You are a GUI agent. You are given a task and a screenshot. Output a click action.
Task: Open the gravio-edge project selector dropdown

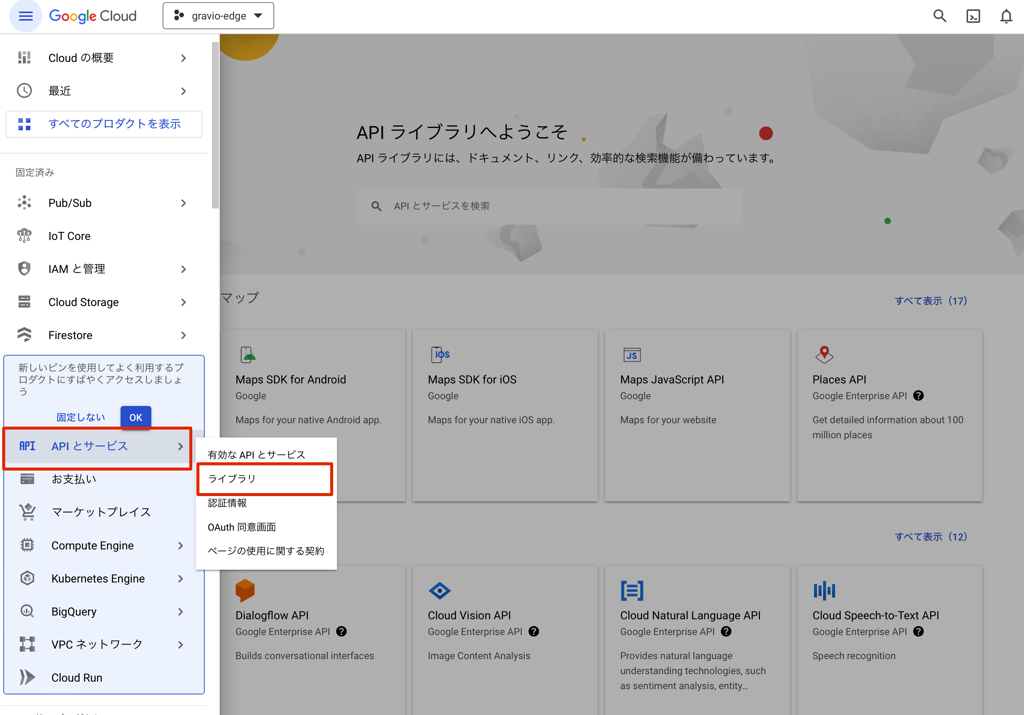[x=218, y=16]
